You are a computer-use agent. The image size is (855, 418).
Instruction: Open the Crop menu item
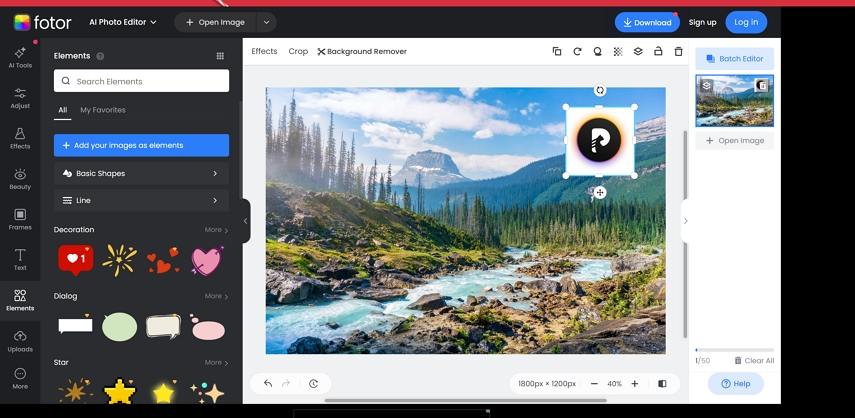click(x=298, y=51)
